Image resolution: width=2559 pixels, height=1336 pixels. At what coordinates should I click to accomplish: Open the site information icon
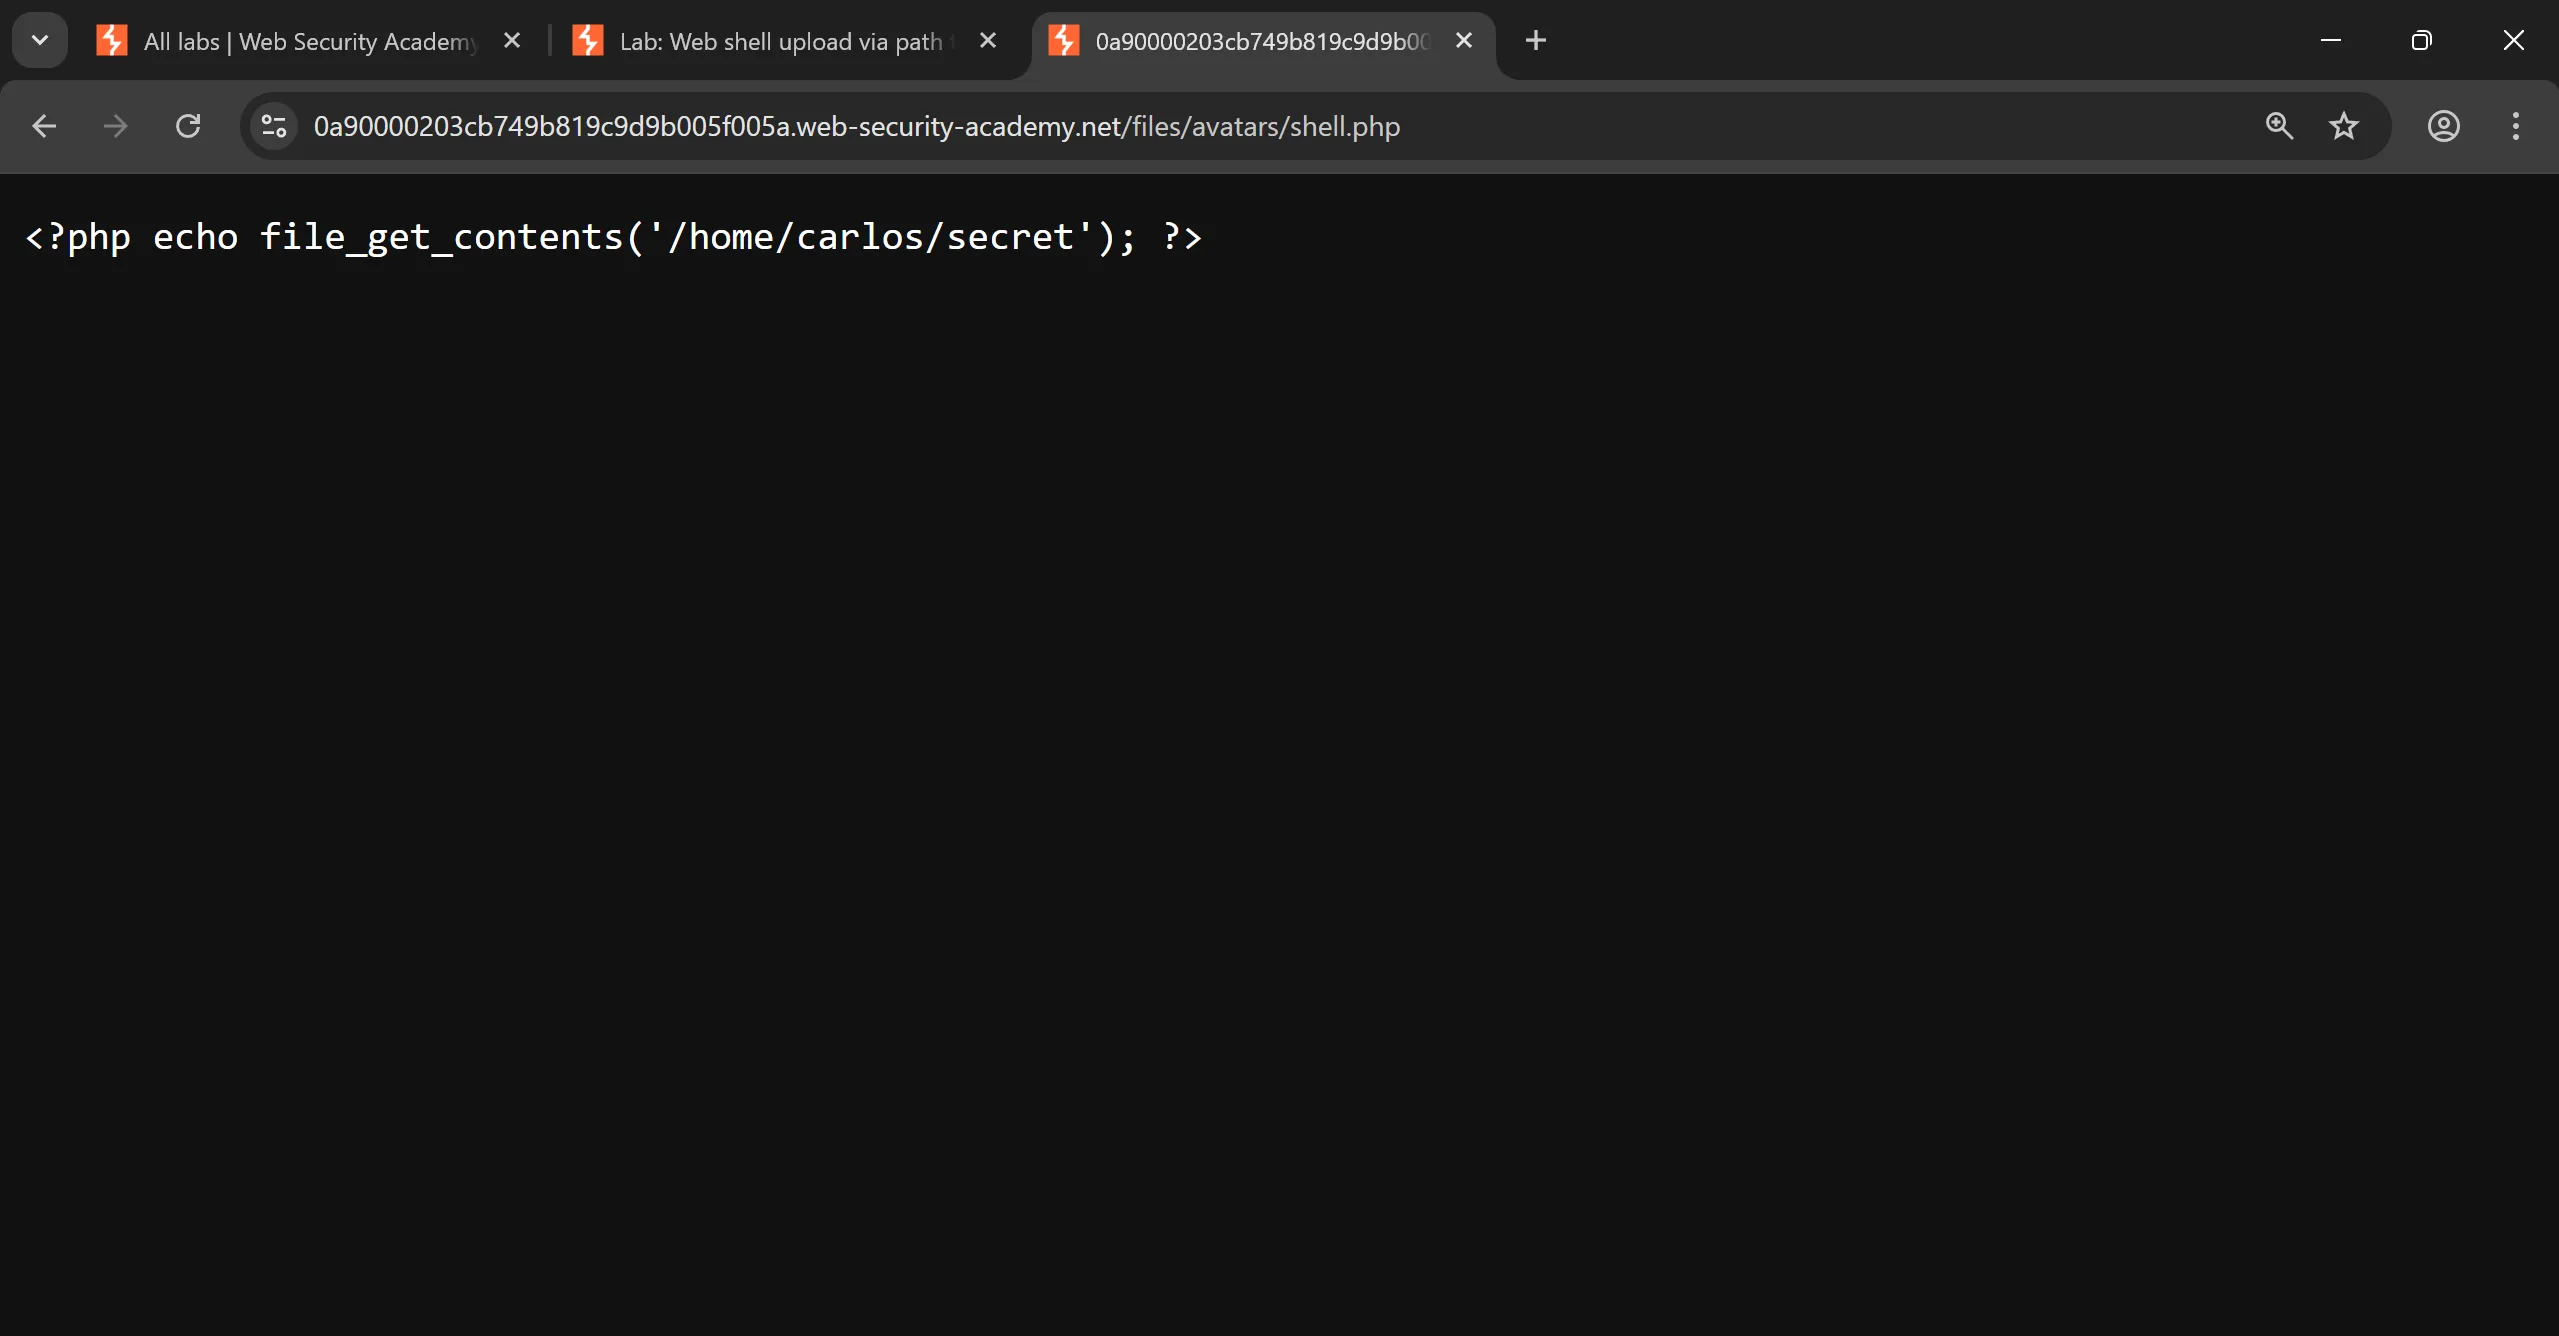point(274,126)
